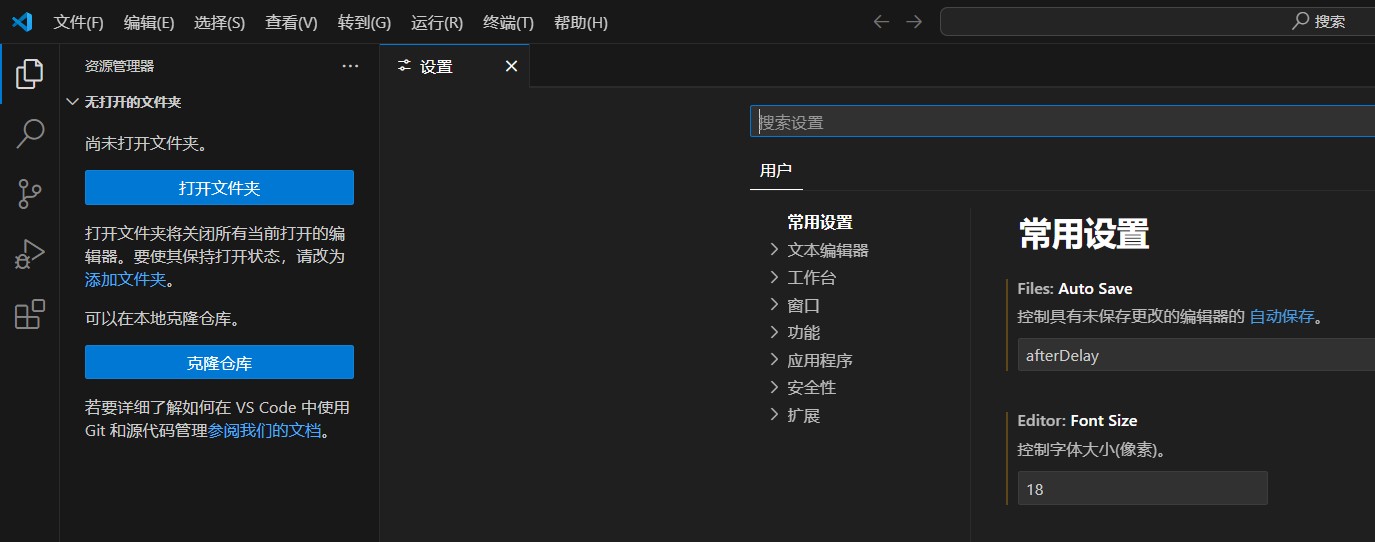Open the 添加文件夹 link
This screenshot has width=1375, height=542.
tap(126, 280)
